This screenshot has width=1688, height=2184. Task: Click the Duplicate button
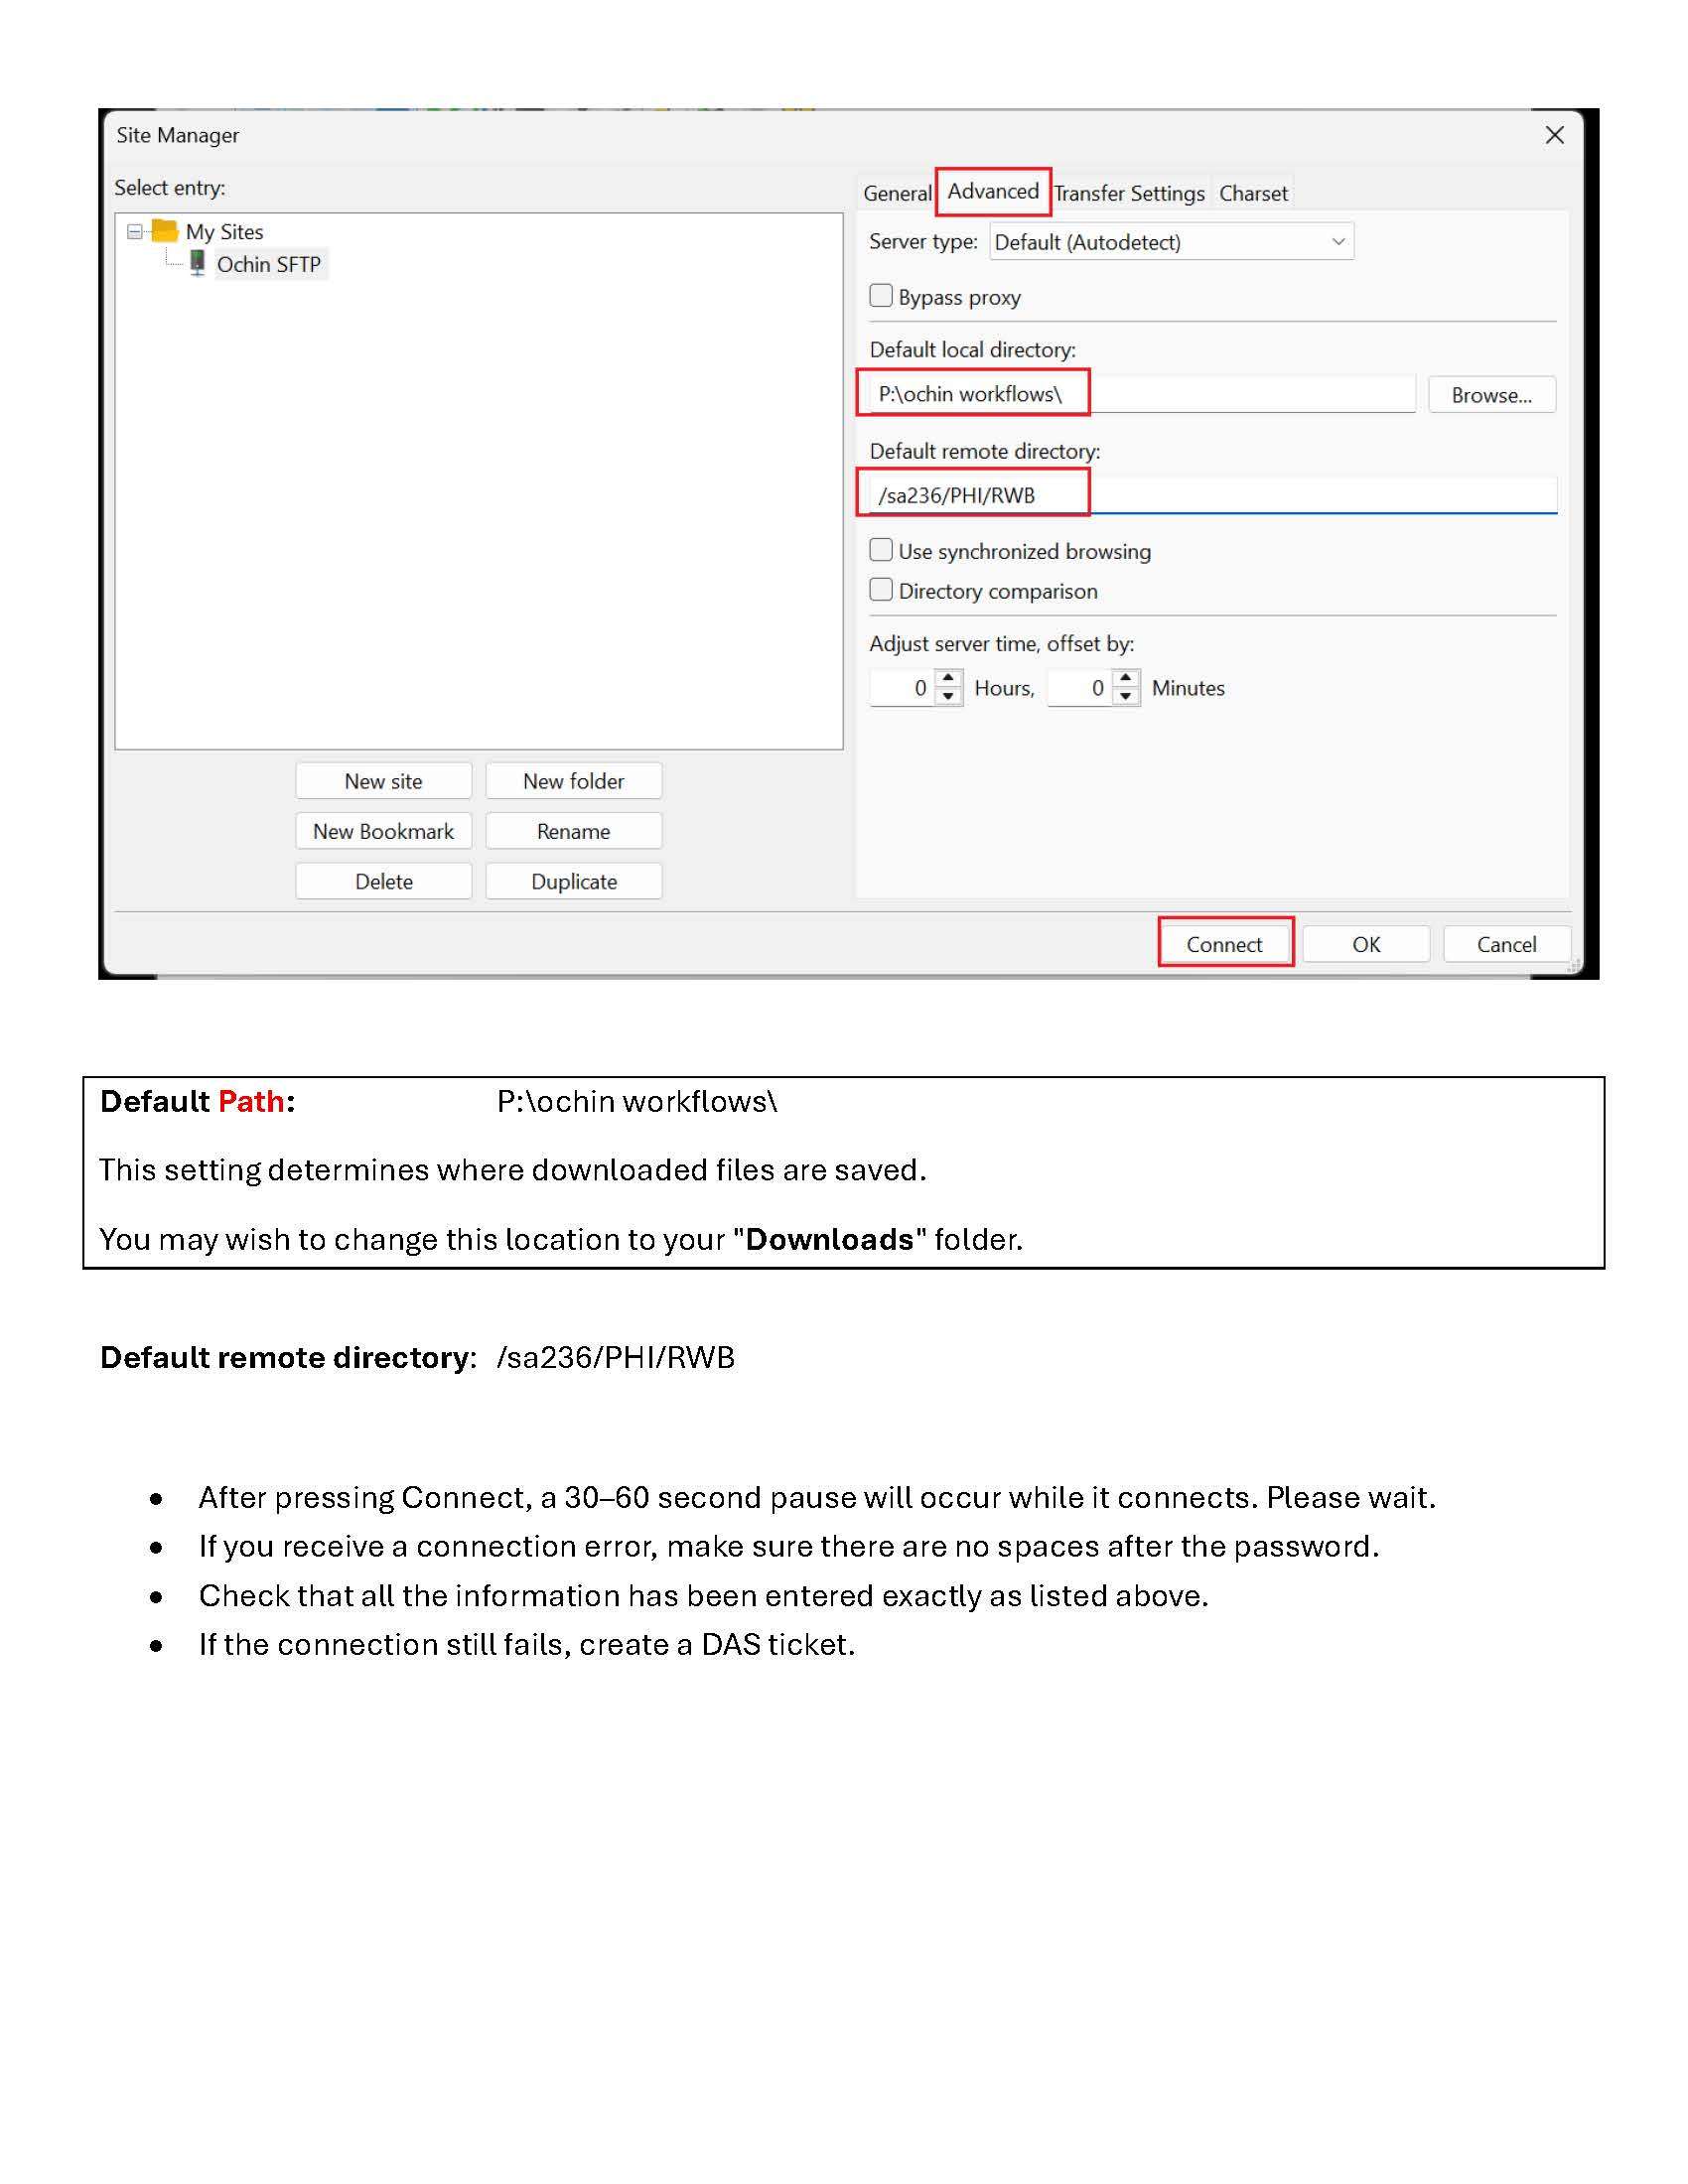[x=574, y=881]
